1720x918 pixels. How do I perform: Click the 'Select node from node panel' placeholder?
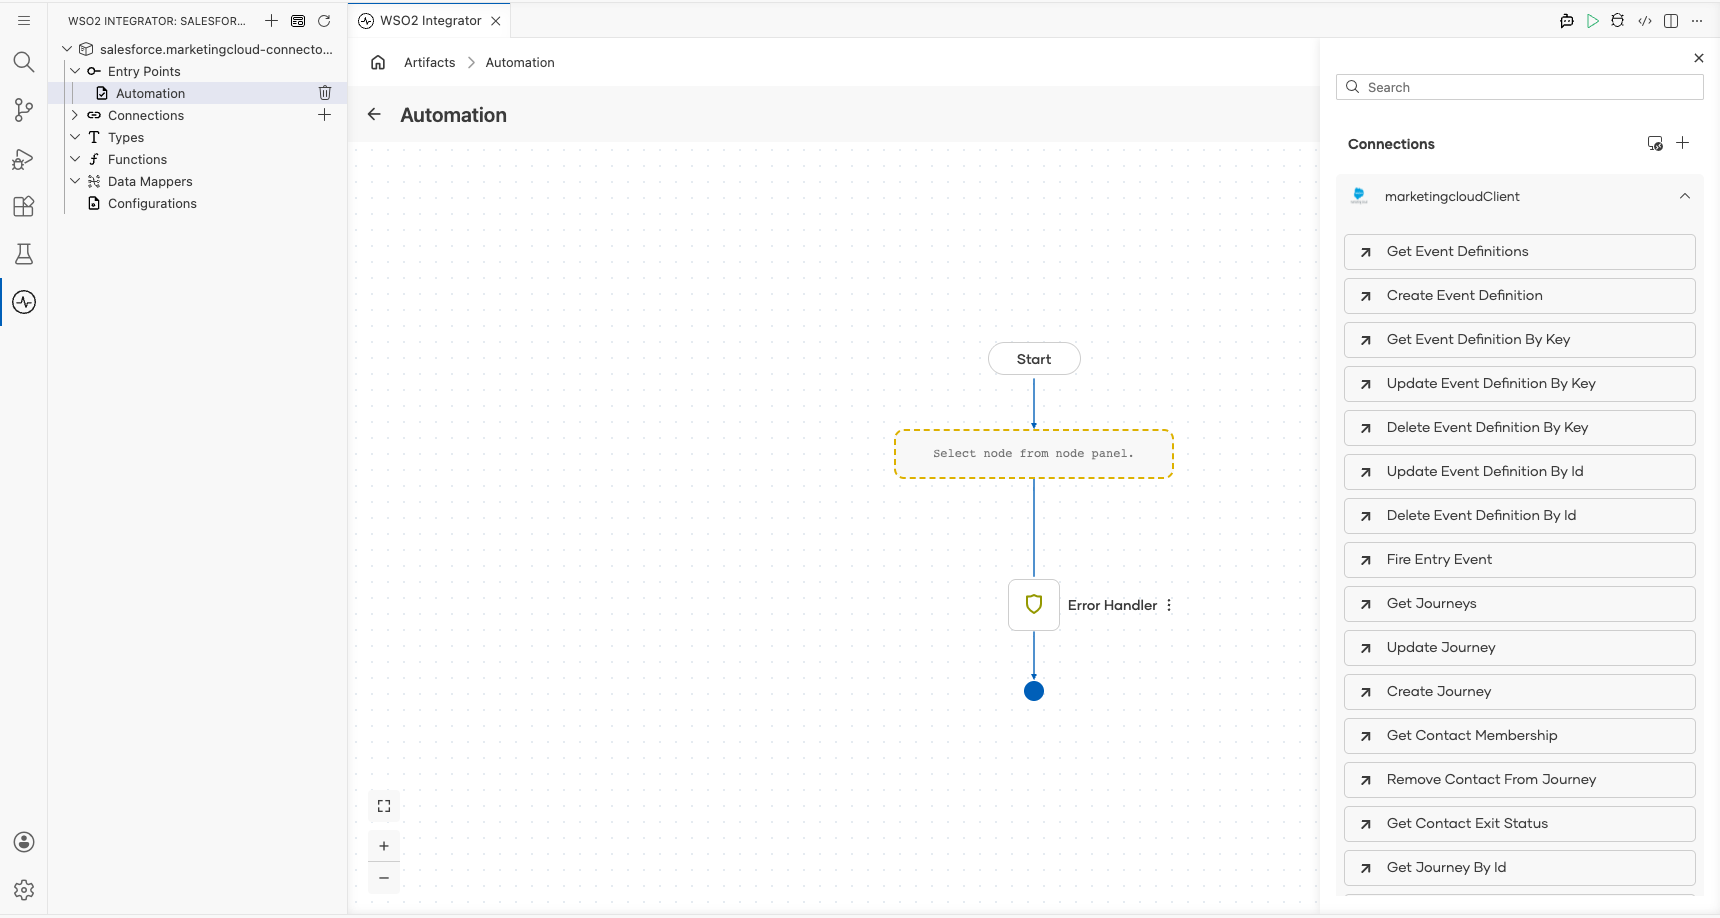1034,454
